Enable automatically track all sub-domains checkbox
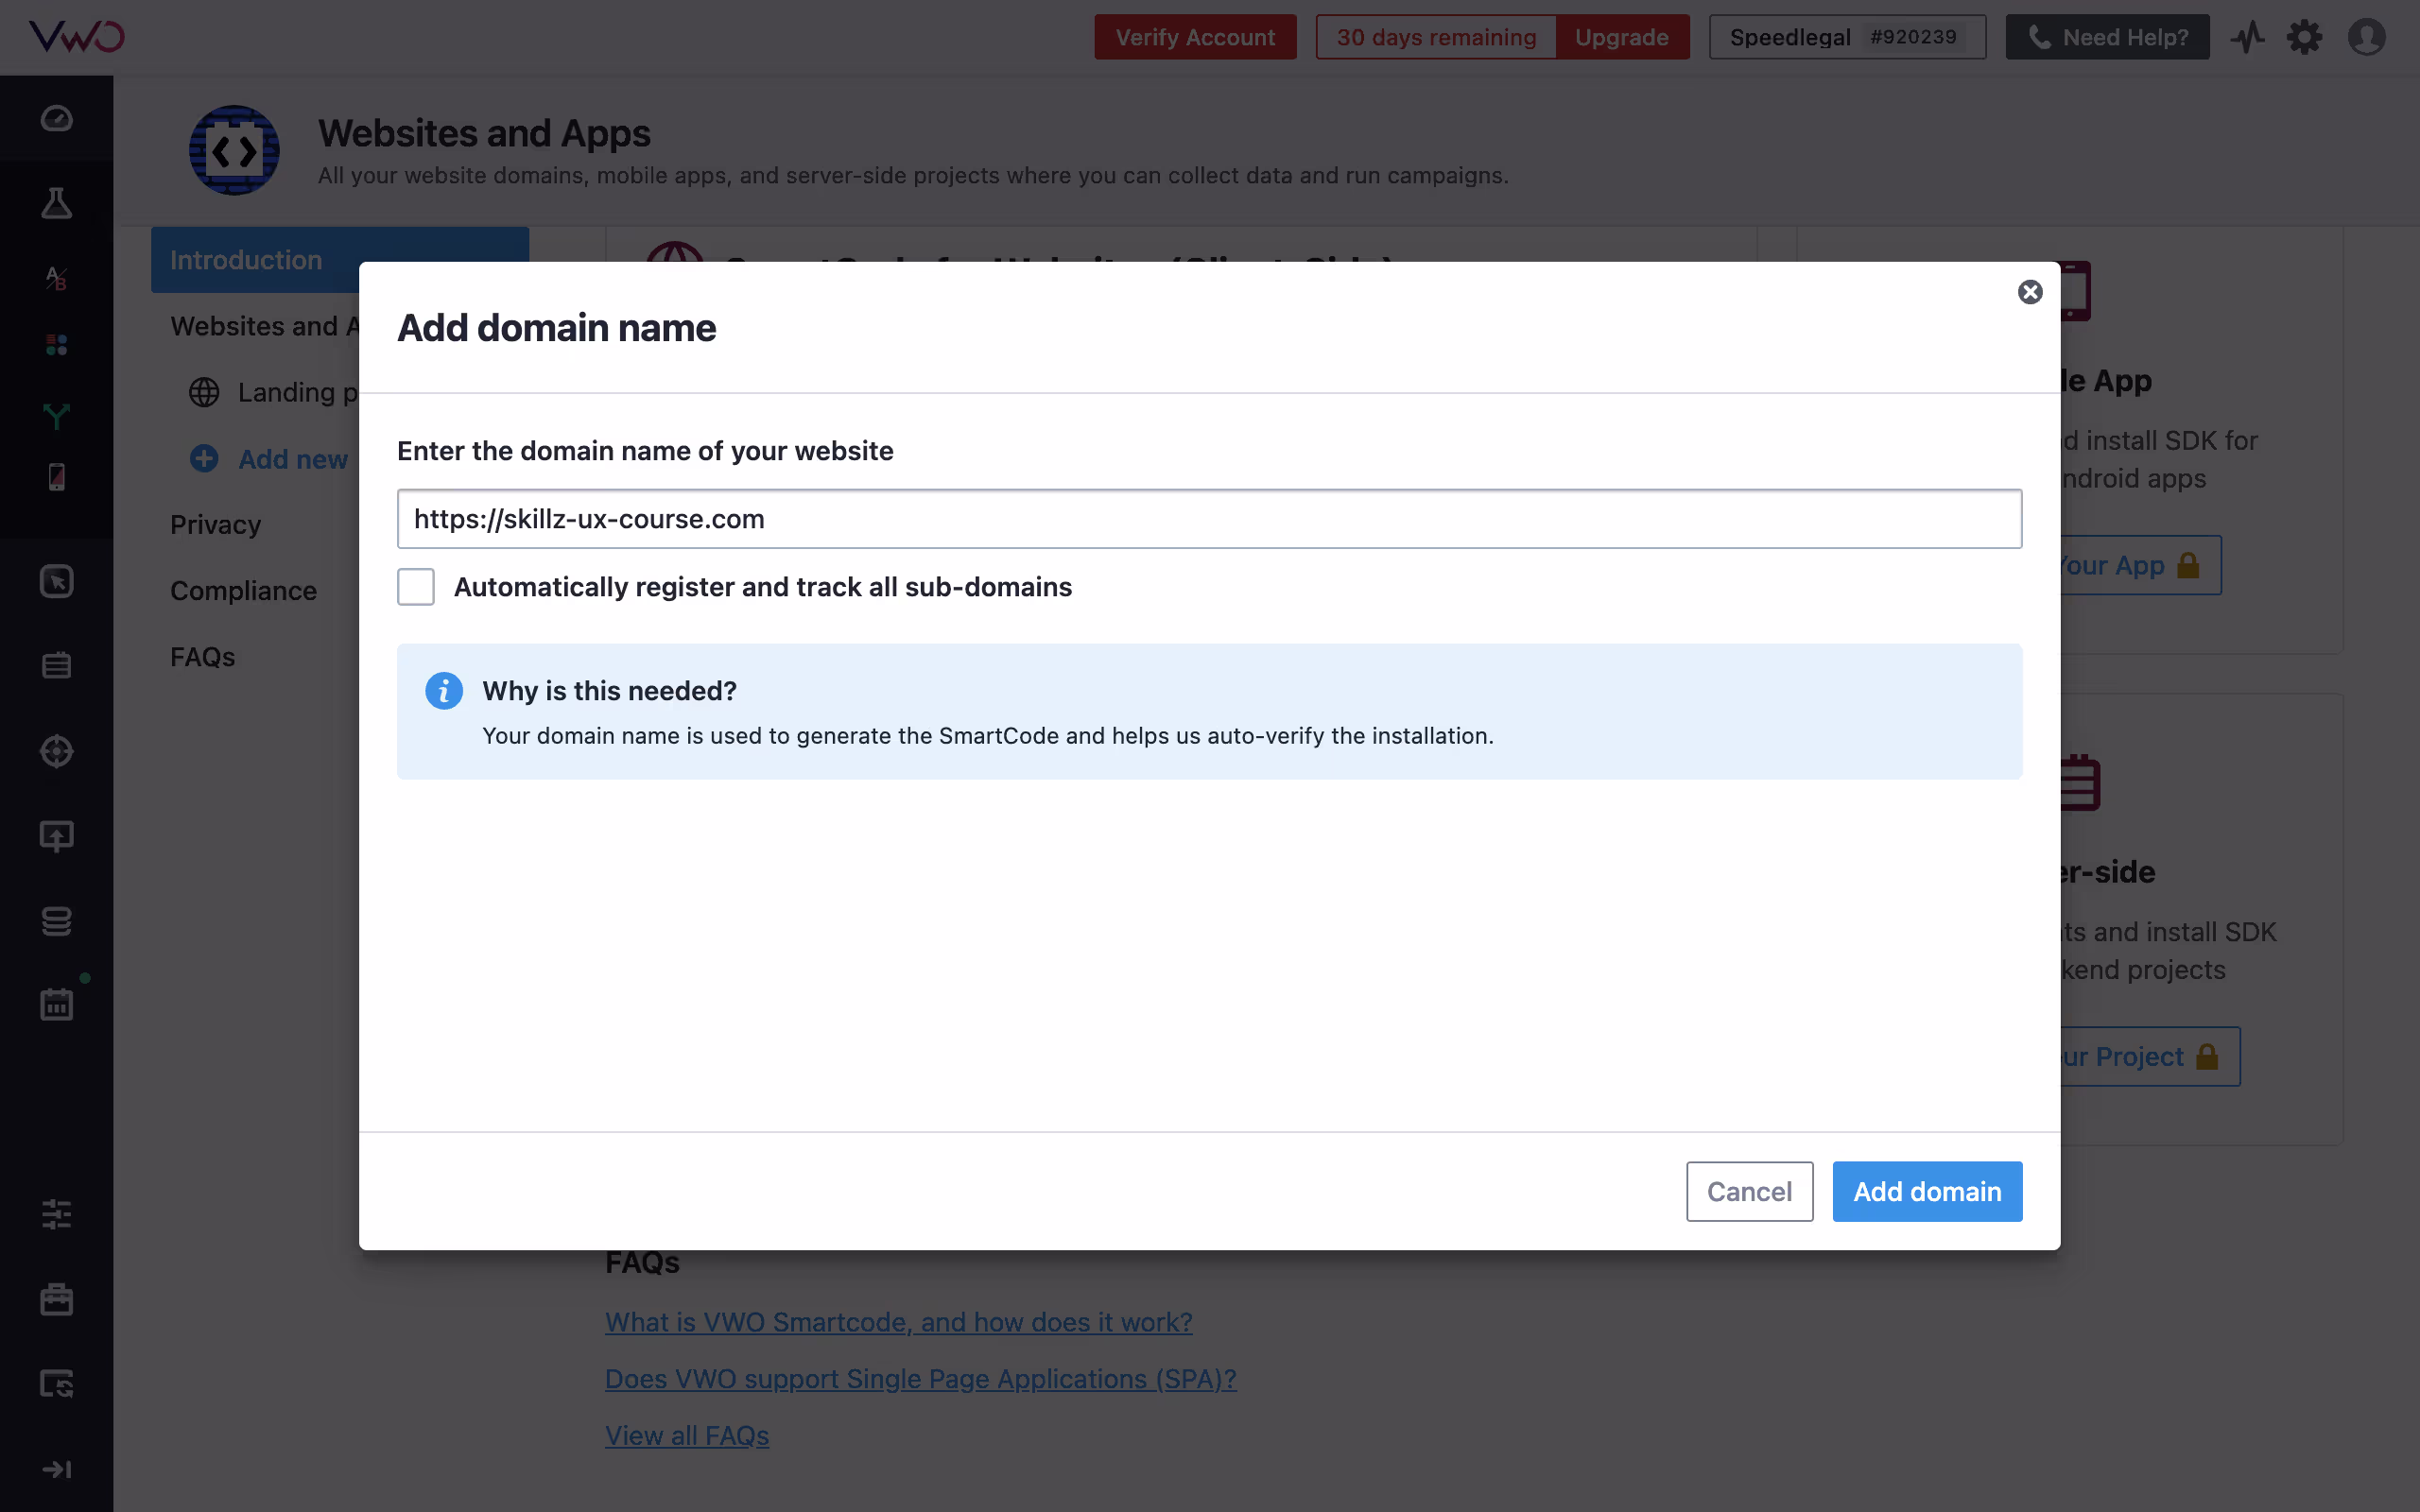The image size is (2420, 1512). coord(416,587)
